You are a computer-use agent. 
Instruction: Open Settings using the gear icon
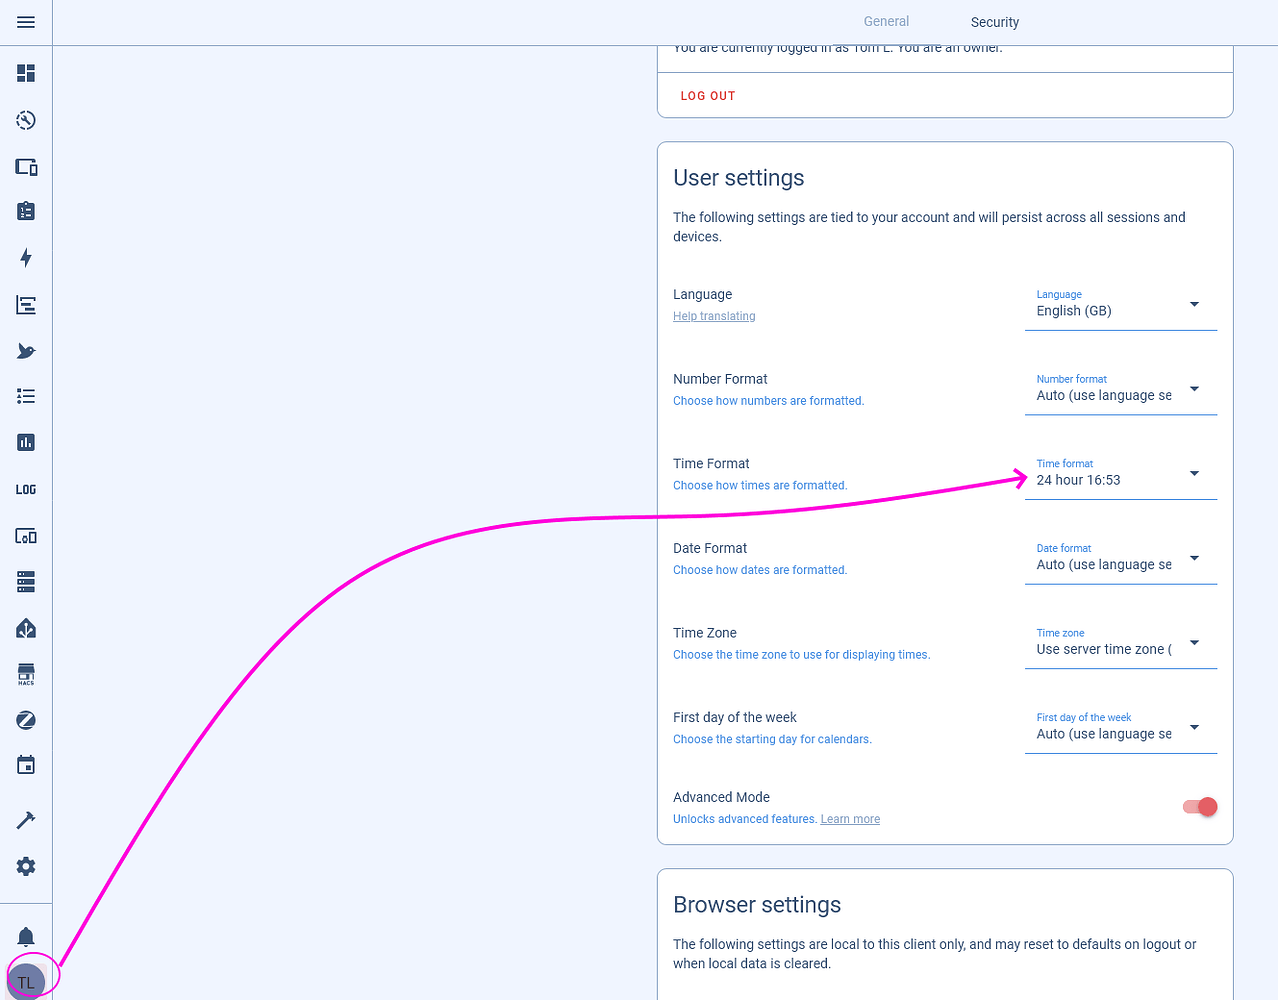tap(25, 866)
